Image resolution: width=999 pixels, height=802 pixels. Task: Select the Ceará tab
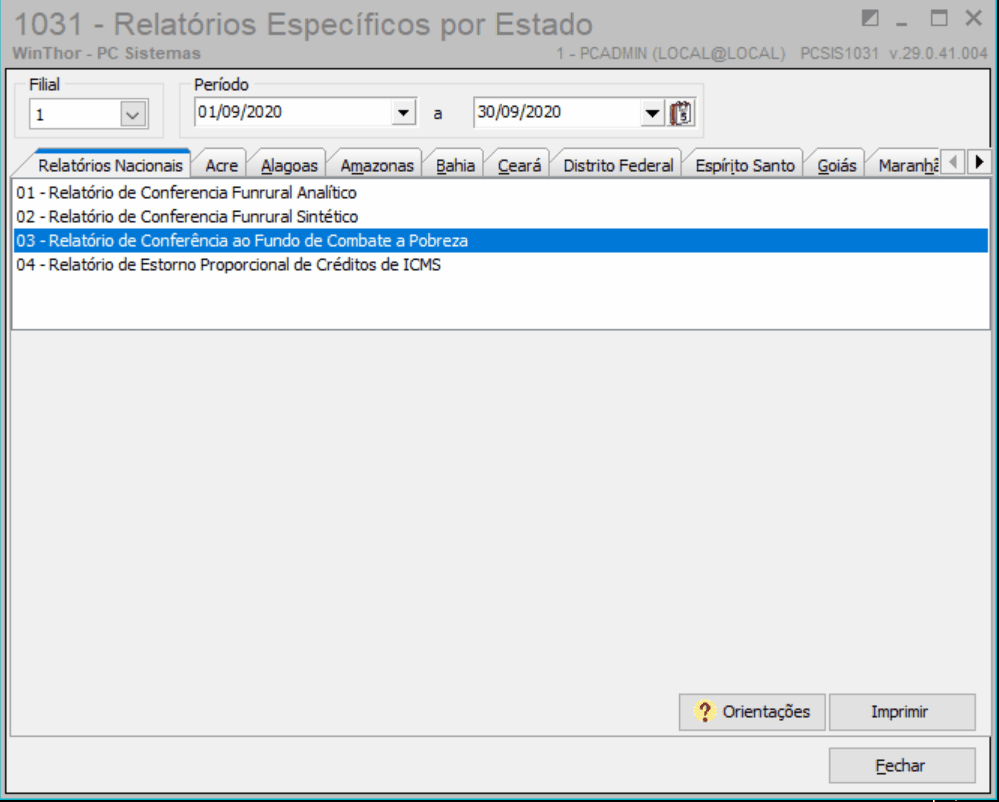pos(519,166)
